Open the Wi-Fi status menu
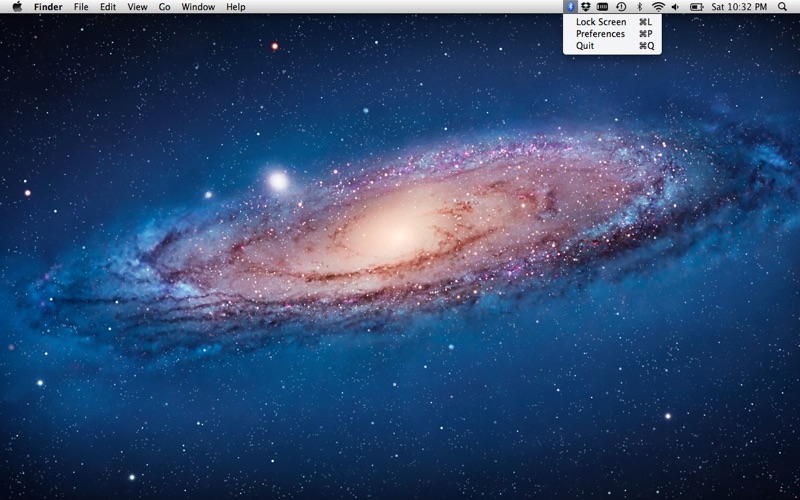800x500 pixels. (x=659, y=7)
